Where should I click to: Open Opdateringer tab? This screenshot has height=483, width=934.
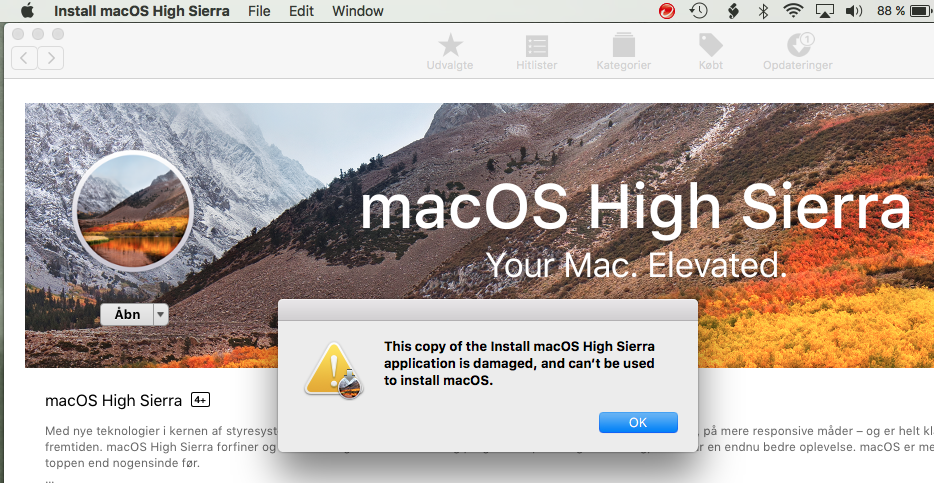[798, 52]
